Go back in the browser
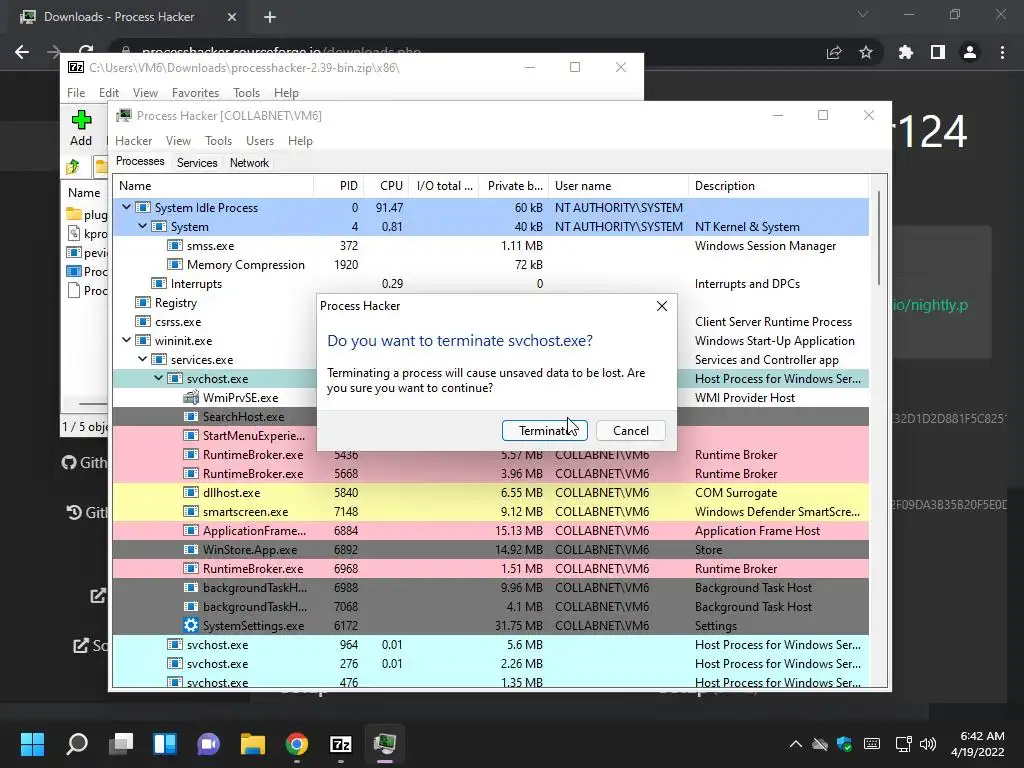Screen dimensions: 1024x768 click(x=22, y=52)
